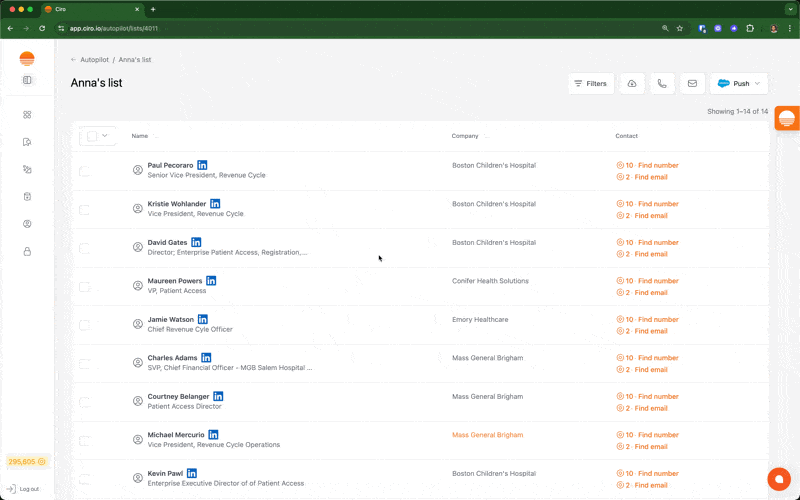Go to Autopilot breadcrumb
The width and height of the screenshot is (800, 500).
94,60
